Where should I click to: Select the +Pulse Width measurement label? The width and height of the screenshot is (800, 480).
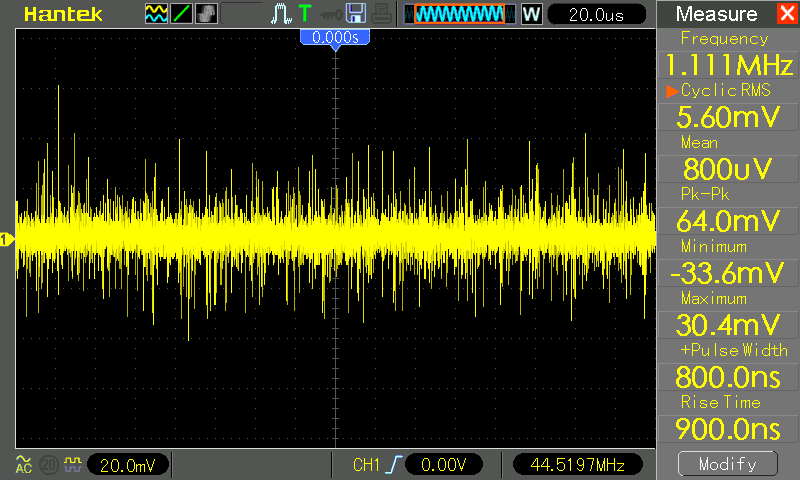[735, 350]
